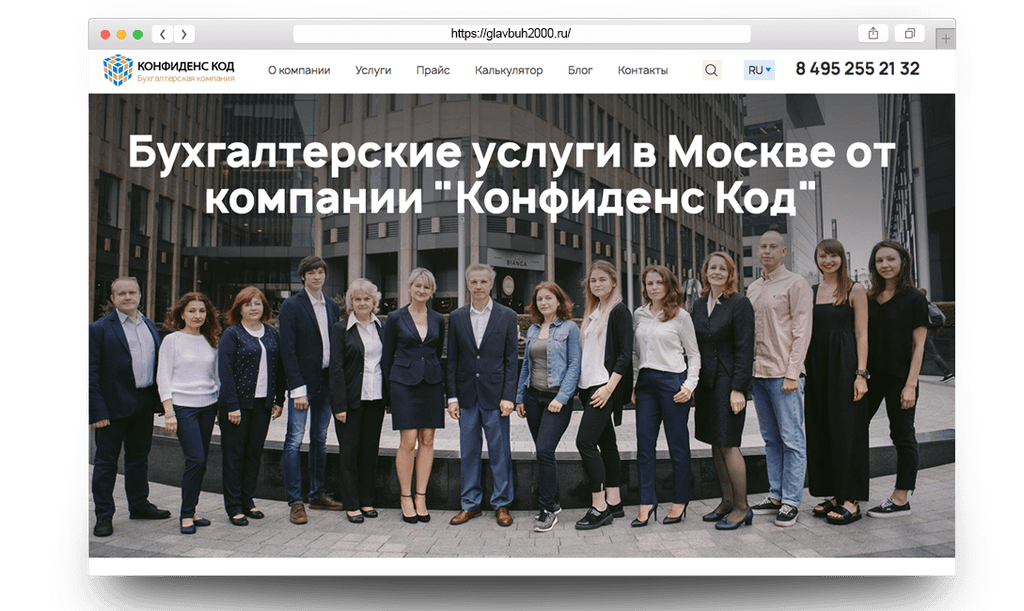
Task: Open the О компании menu item
Action: (299, 70)
